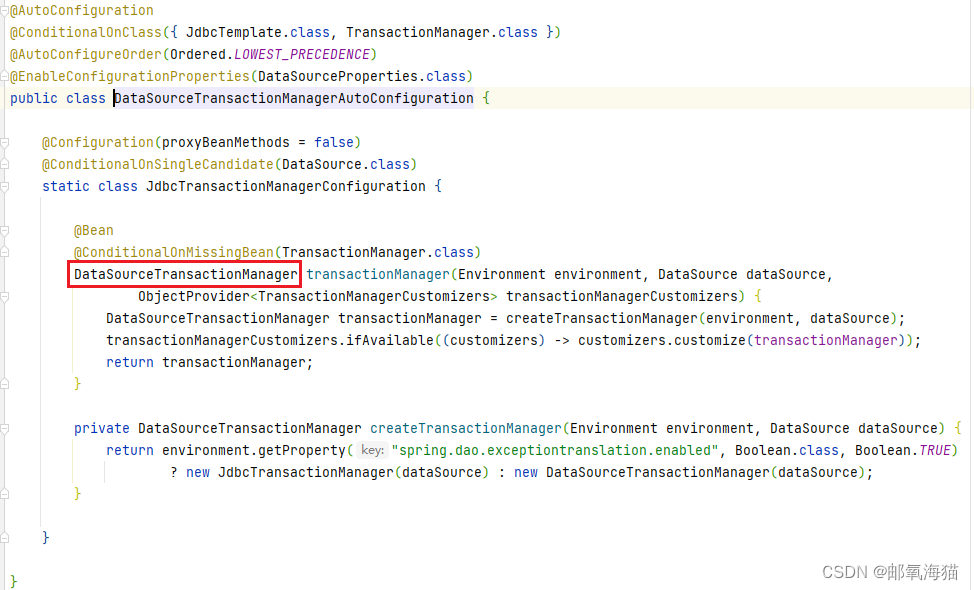
Task: Click Ordered interface name
Action: 198,55
